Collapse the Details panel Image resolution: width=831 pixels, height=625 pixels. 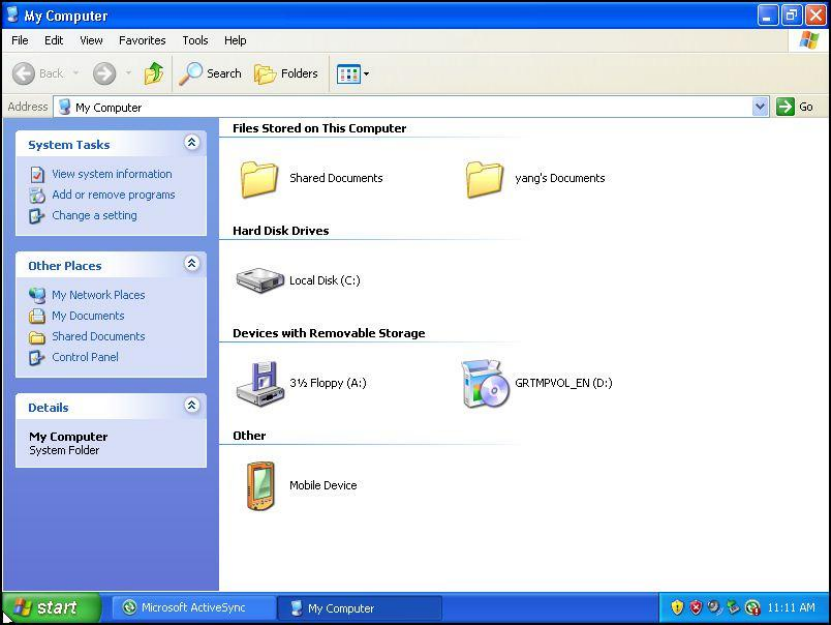[x=191, y=405]
